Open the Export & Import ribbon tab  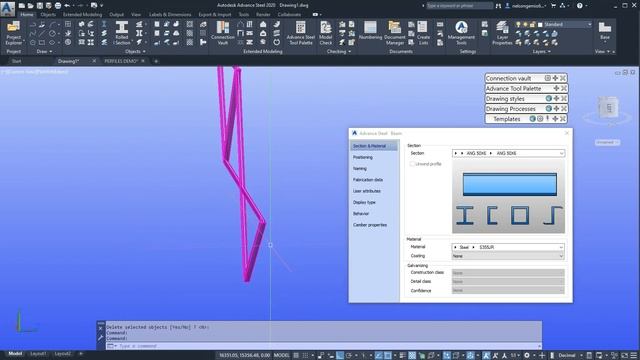coord(215,14)
